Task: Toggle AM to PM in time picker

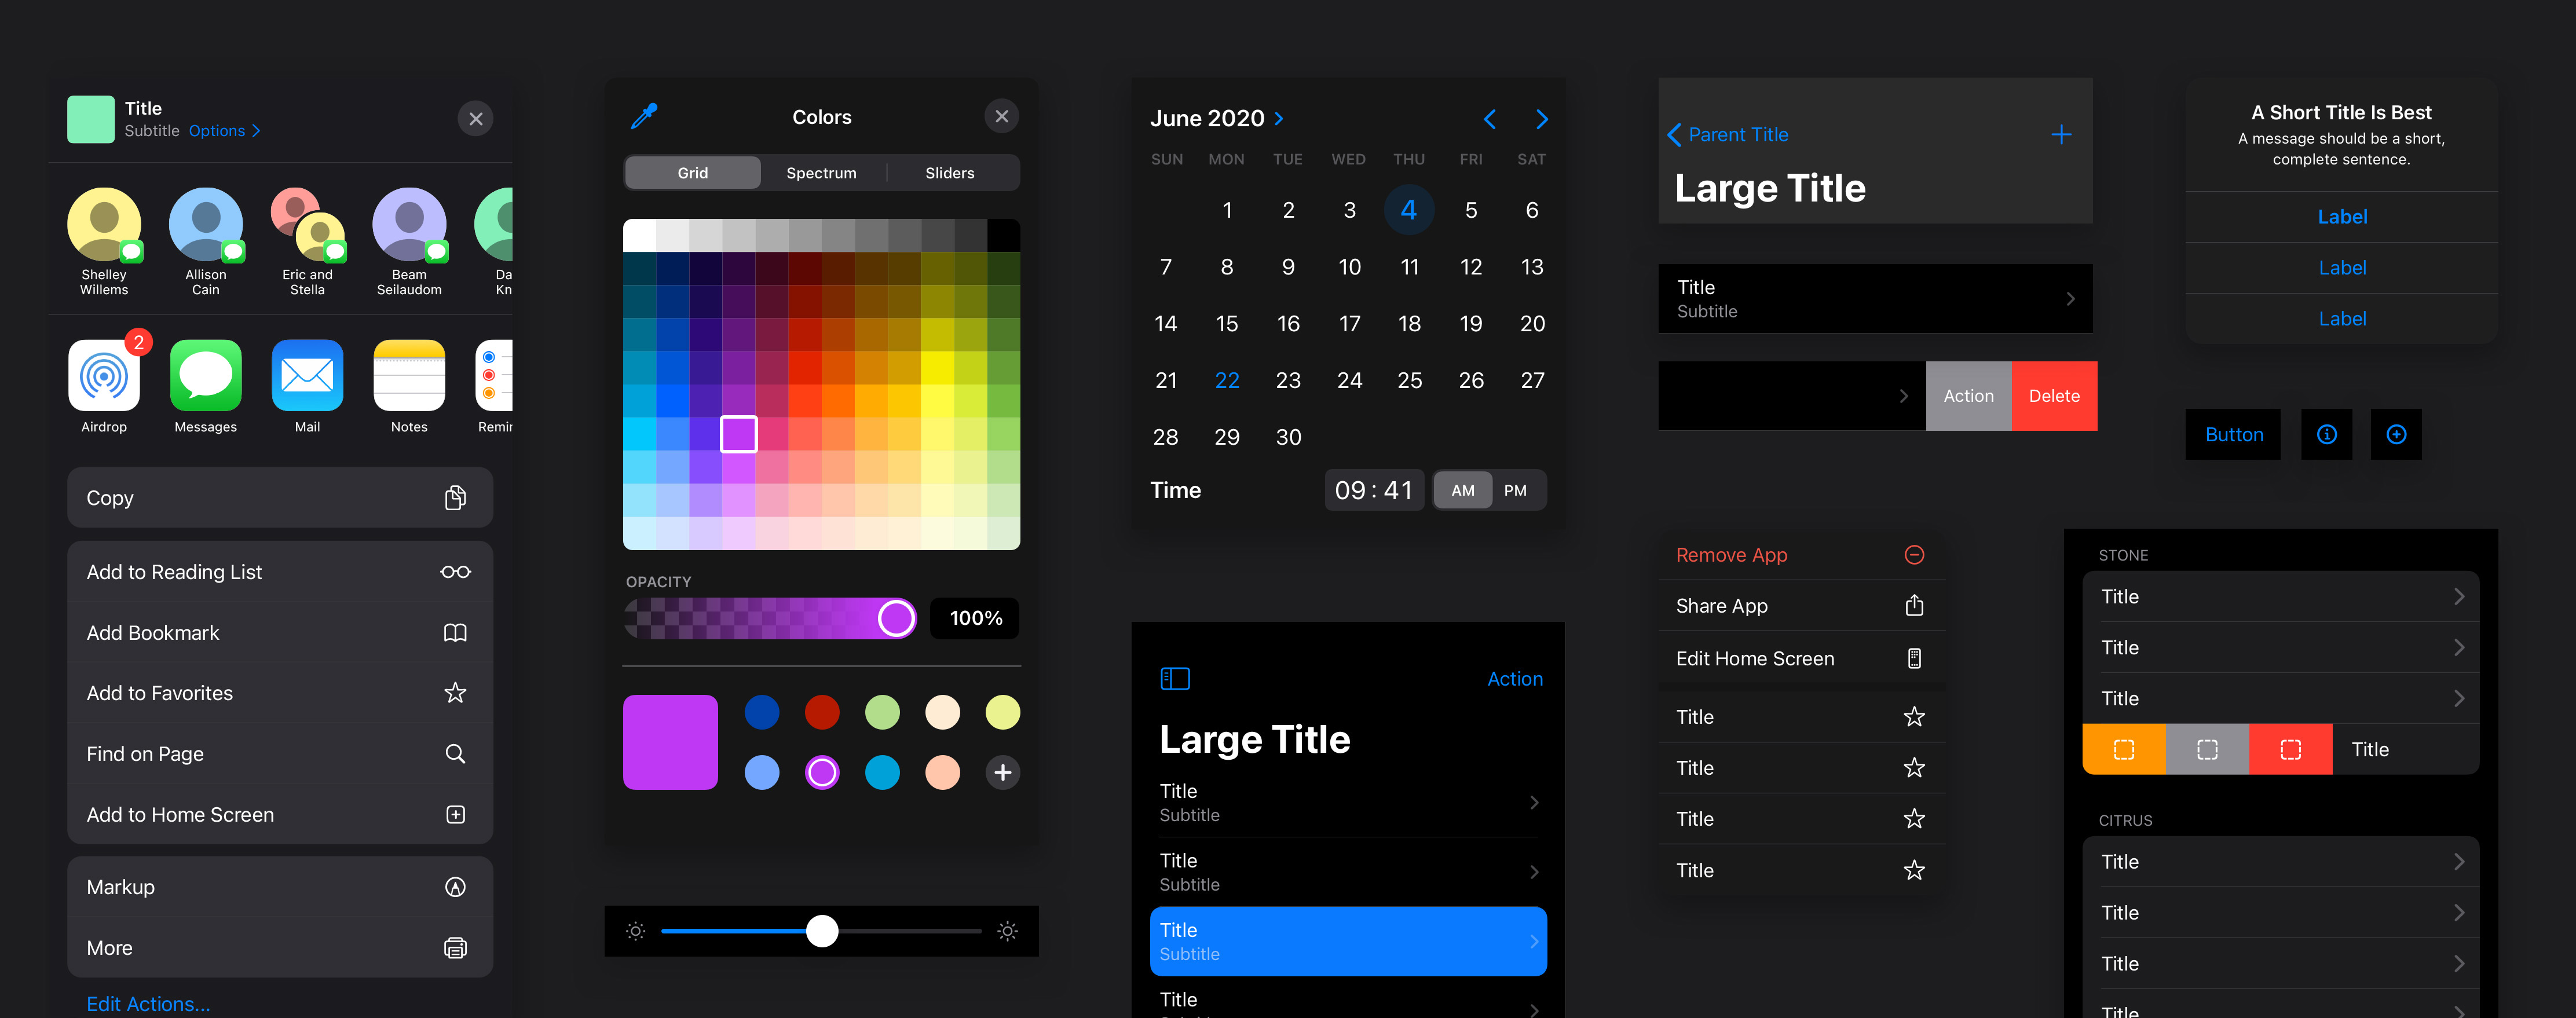Action: click(1514, 489)
